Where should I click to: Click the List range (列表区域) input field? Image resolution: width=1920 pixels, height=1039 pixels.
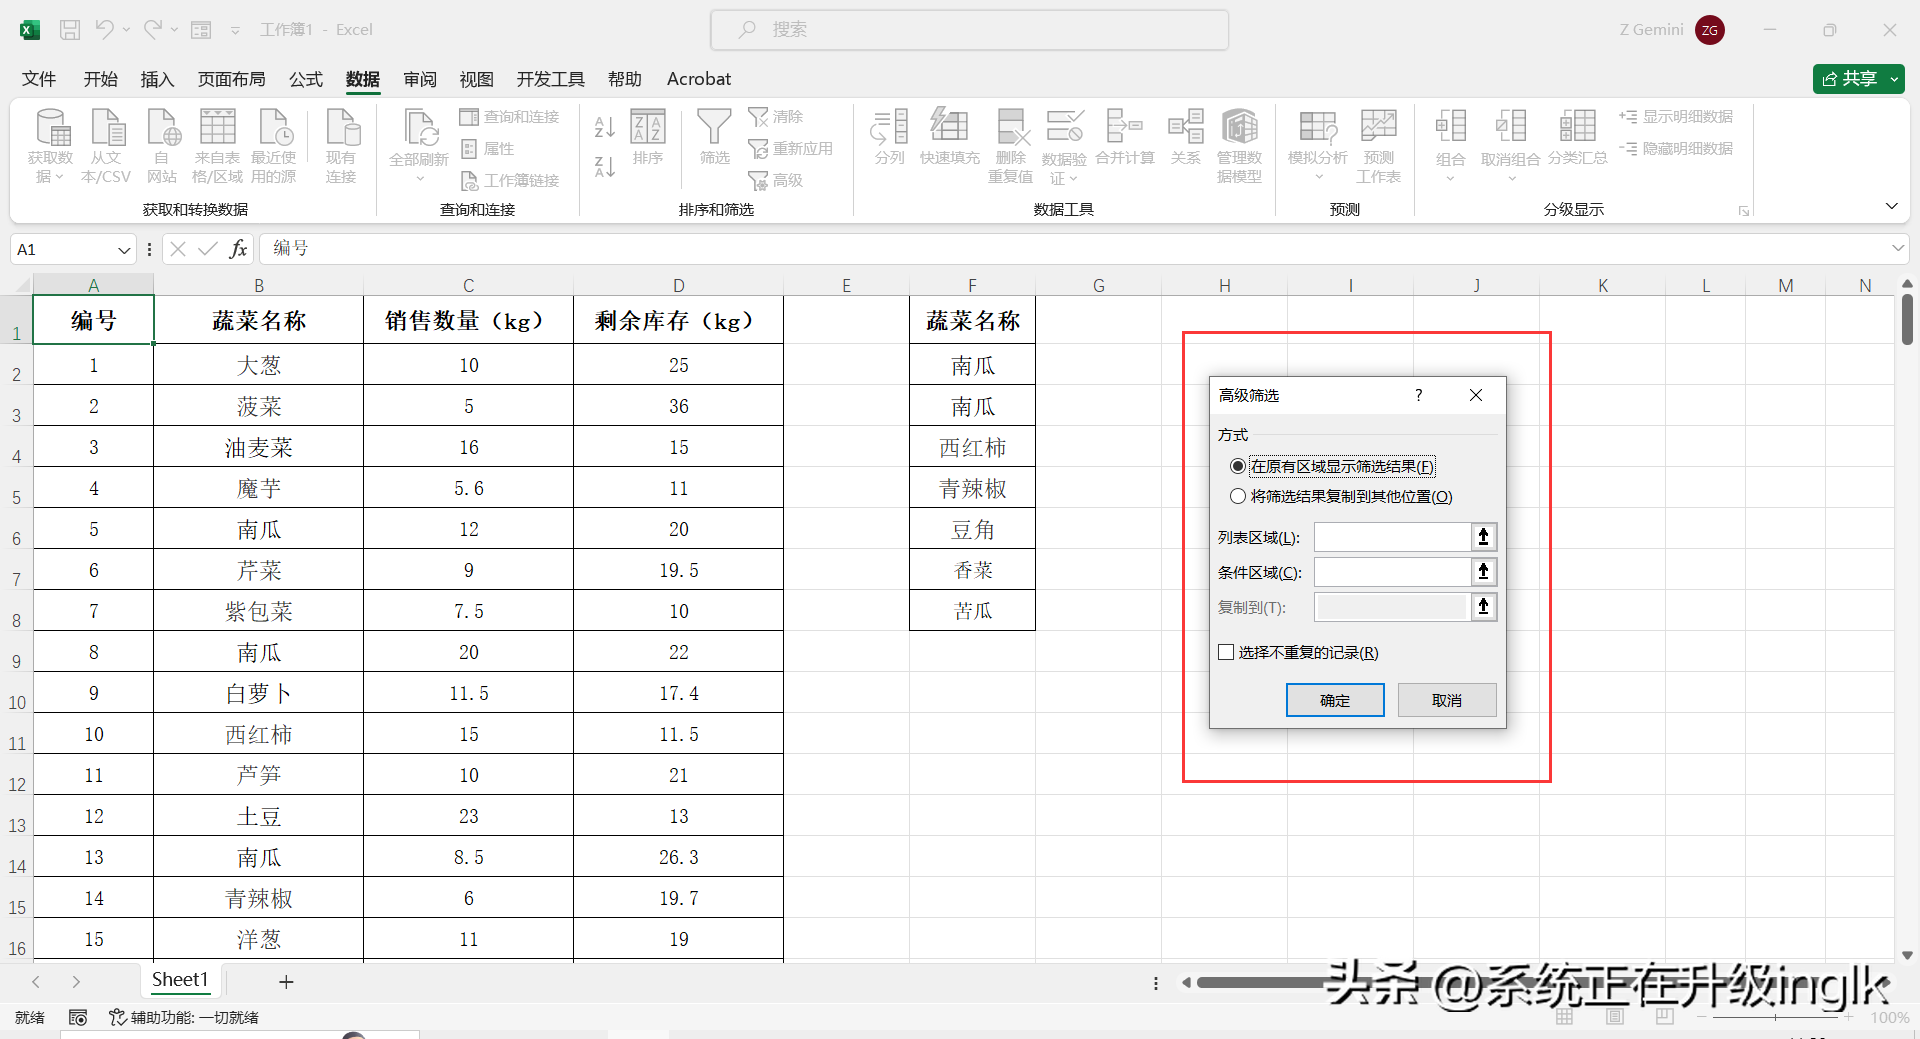1392,537
